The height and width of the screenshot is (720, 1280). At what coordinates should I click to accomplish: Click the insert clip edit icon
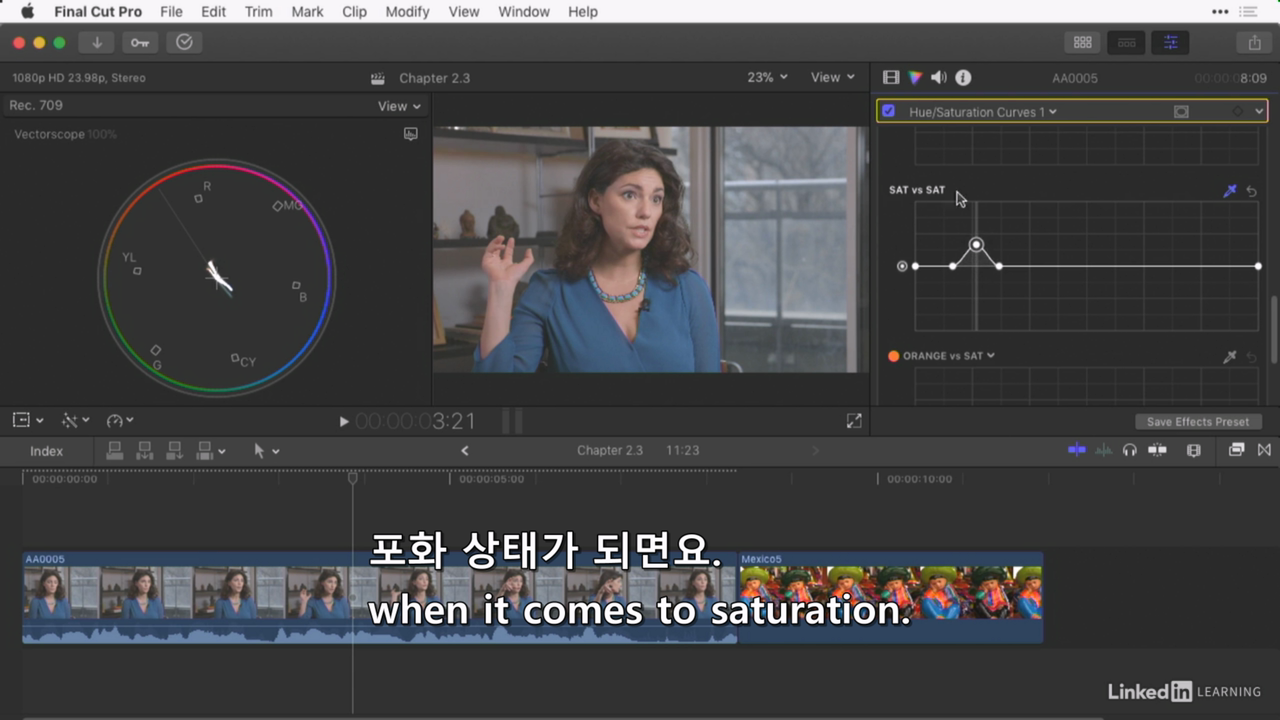point(144,451)
